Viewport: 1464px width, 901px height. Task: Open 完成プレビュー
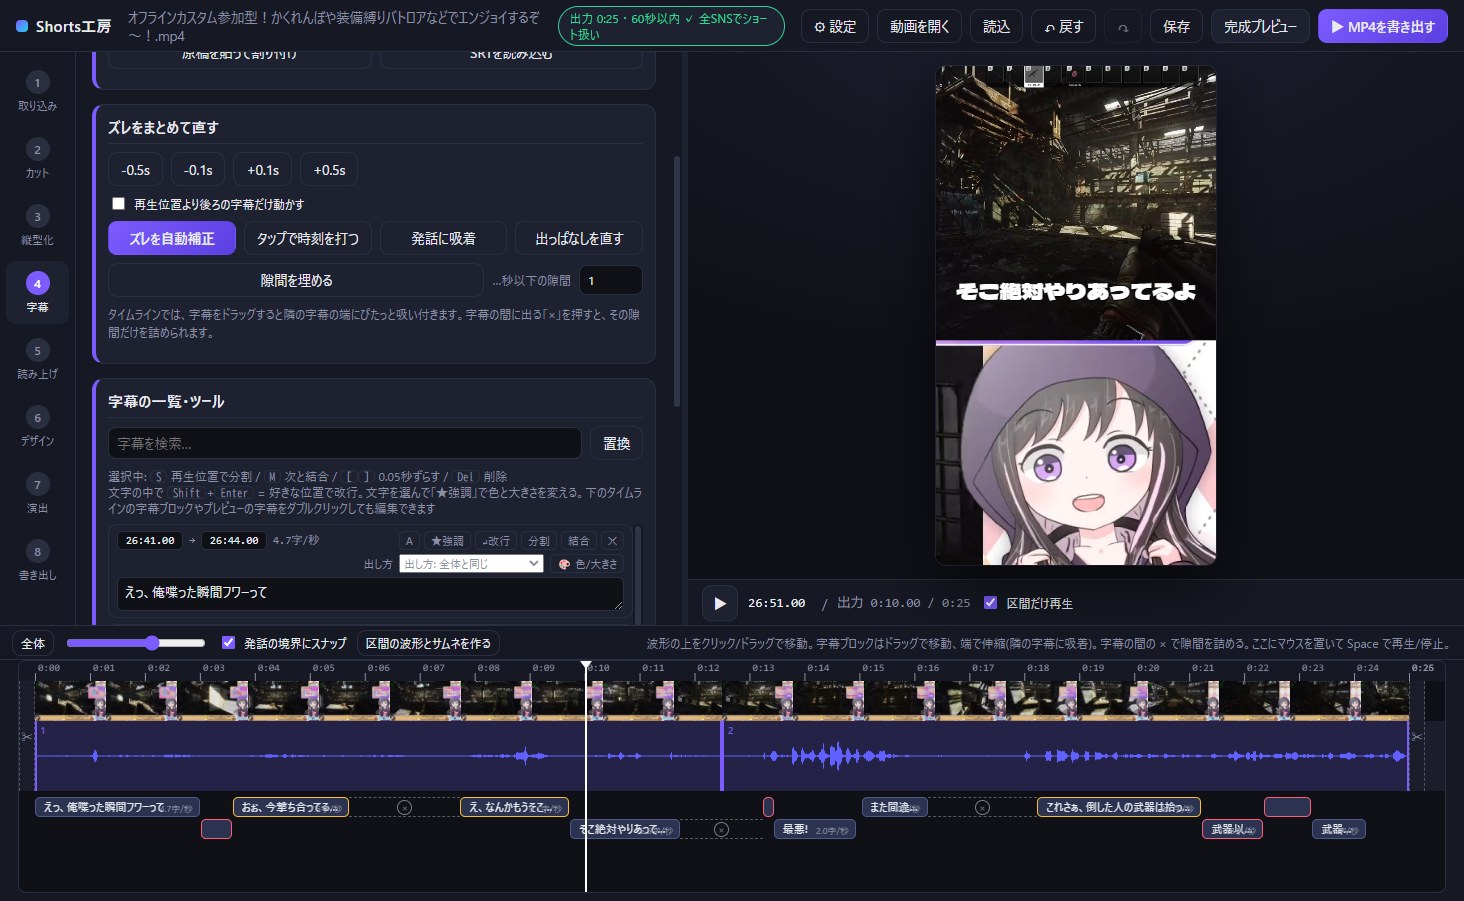pyautogui.click(x=1260, y=27)
